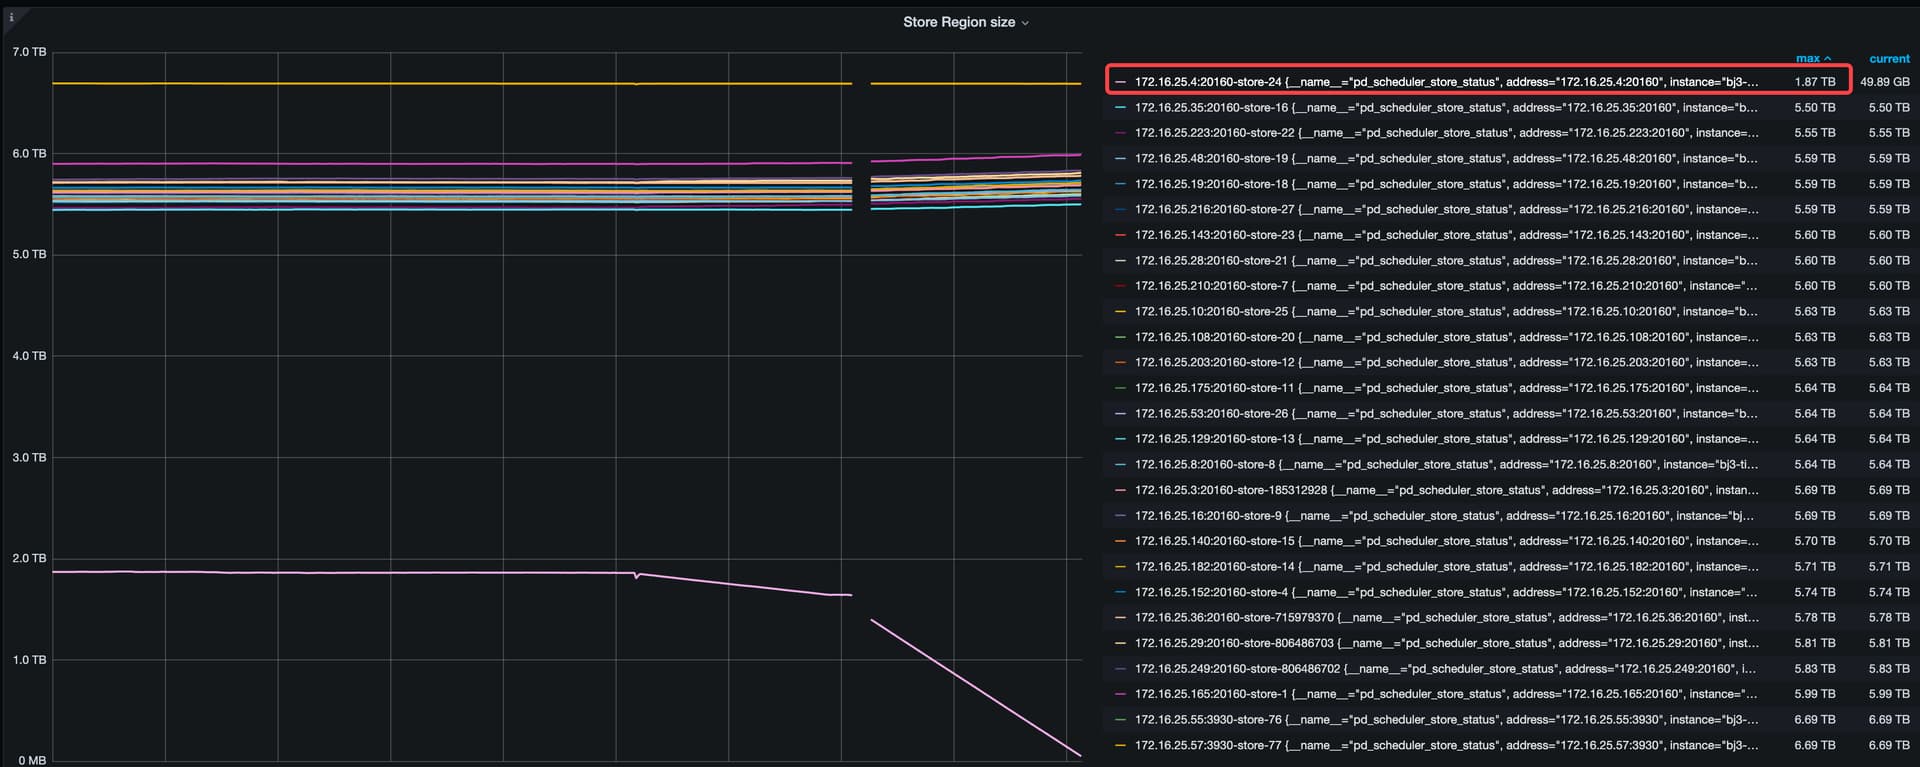Open color picker for store-24 series swatch
Image resolution: width=1920 pixels, height=767 pixels.
pyautogui.click(x=1120, y=82)
